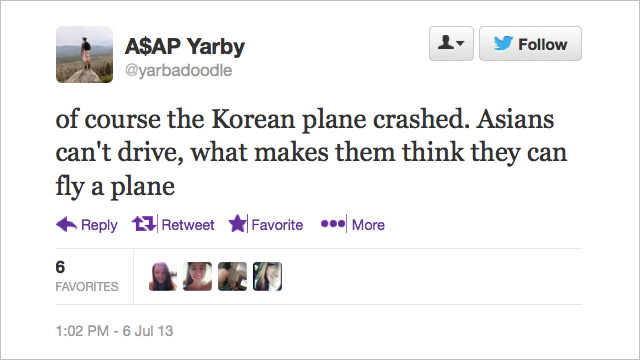Viewport: 640px width, 360px height.
Task: Click the reply arrow icon
Action: tap(66, 224)
